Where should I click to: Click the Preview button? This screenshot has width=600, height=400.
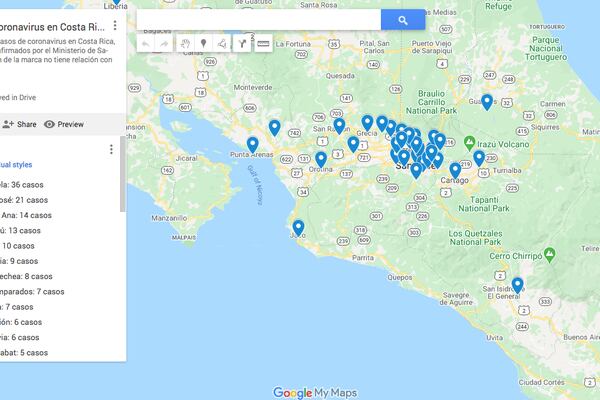64,124
